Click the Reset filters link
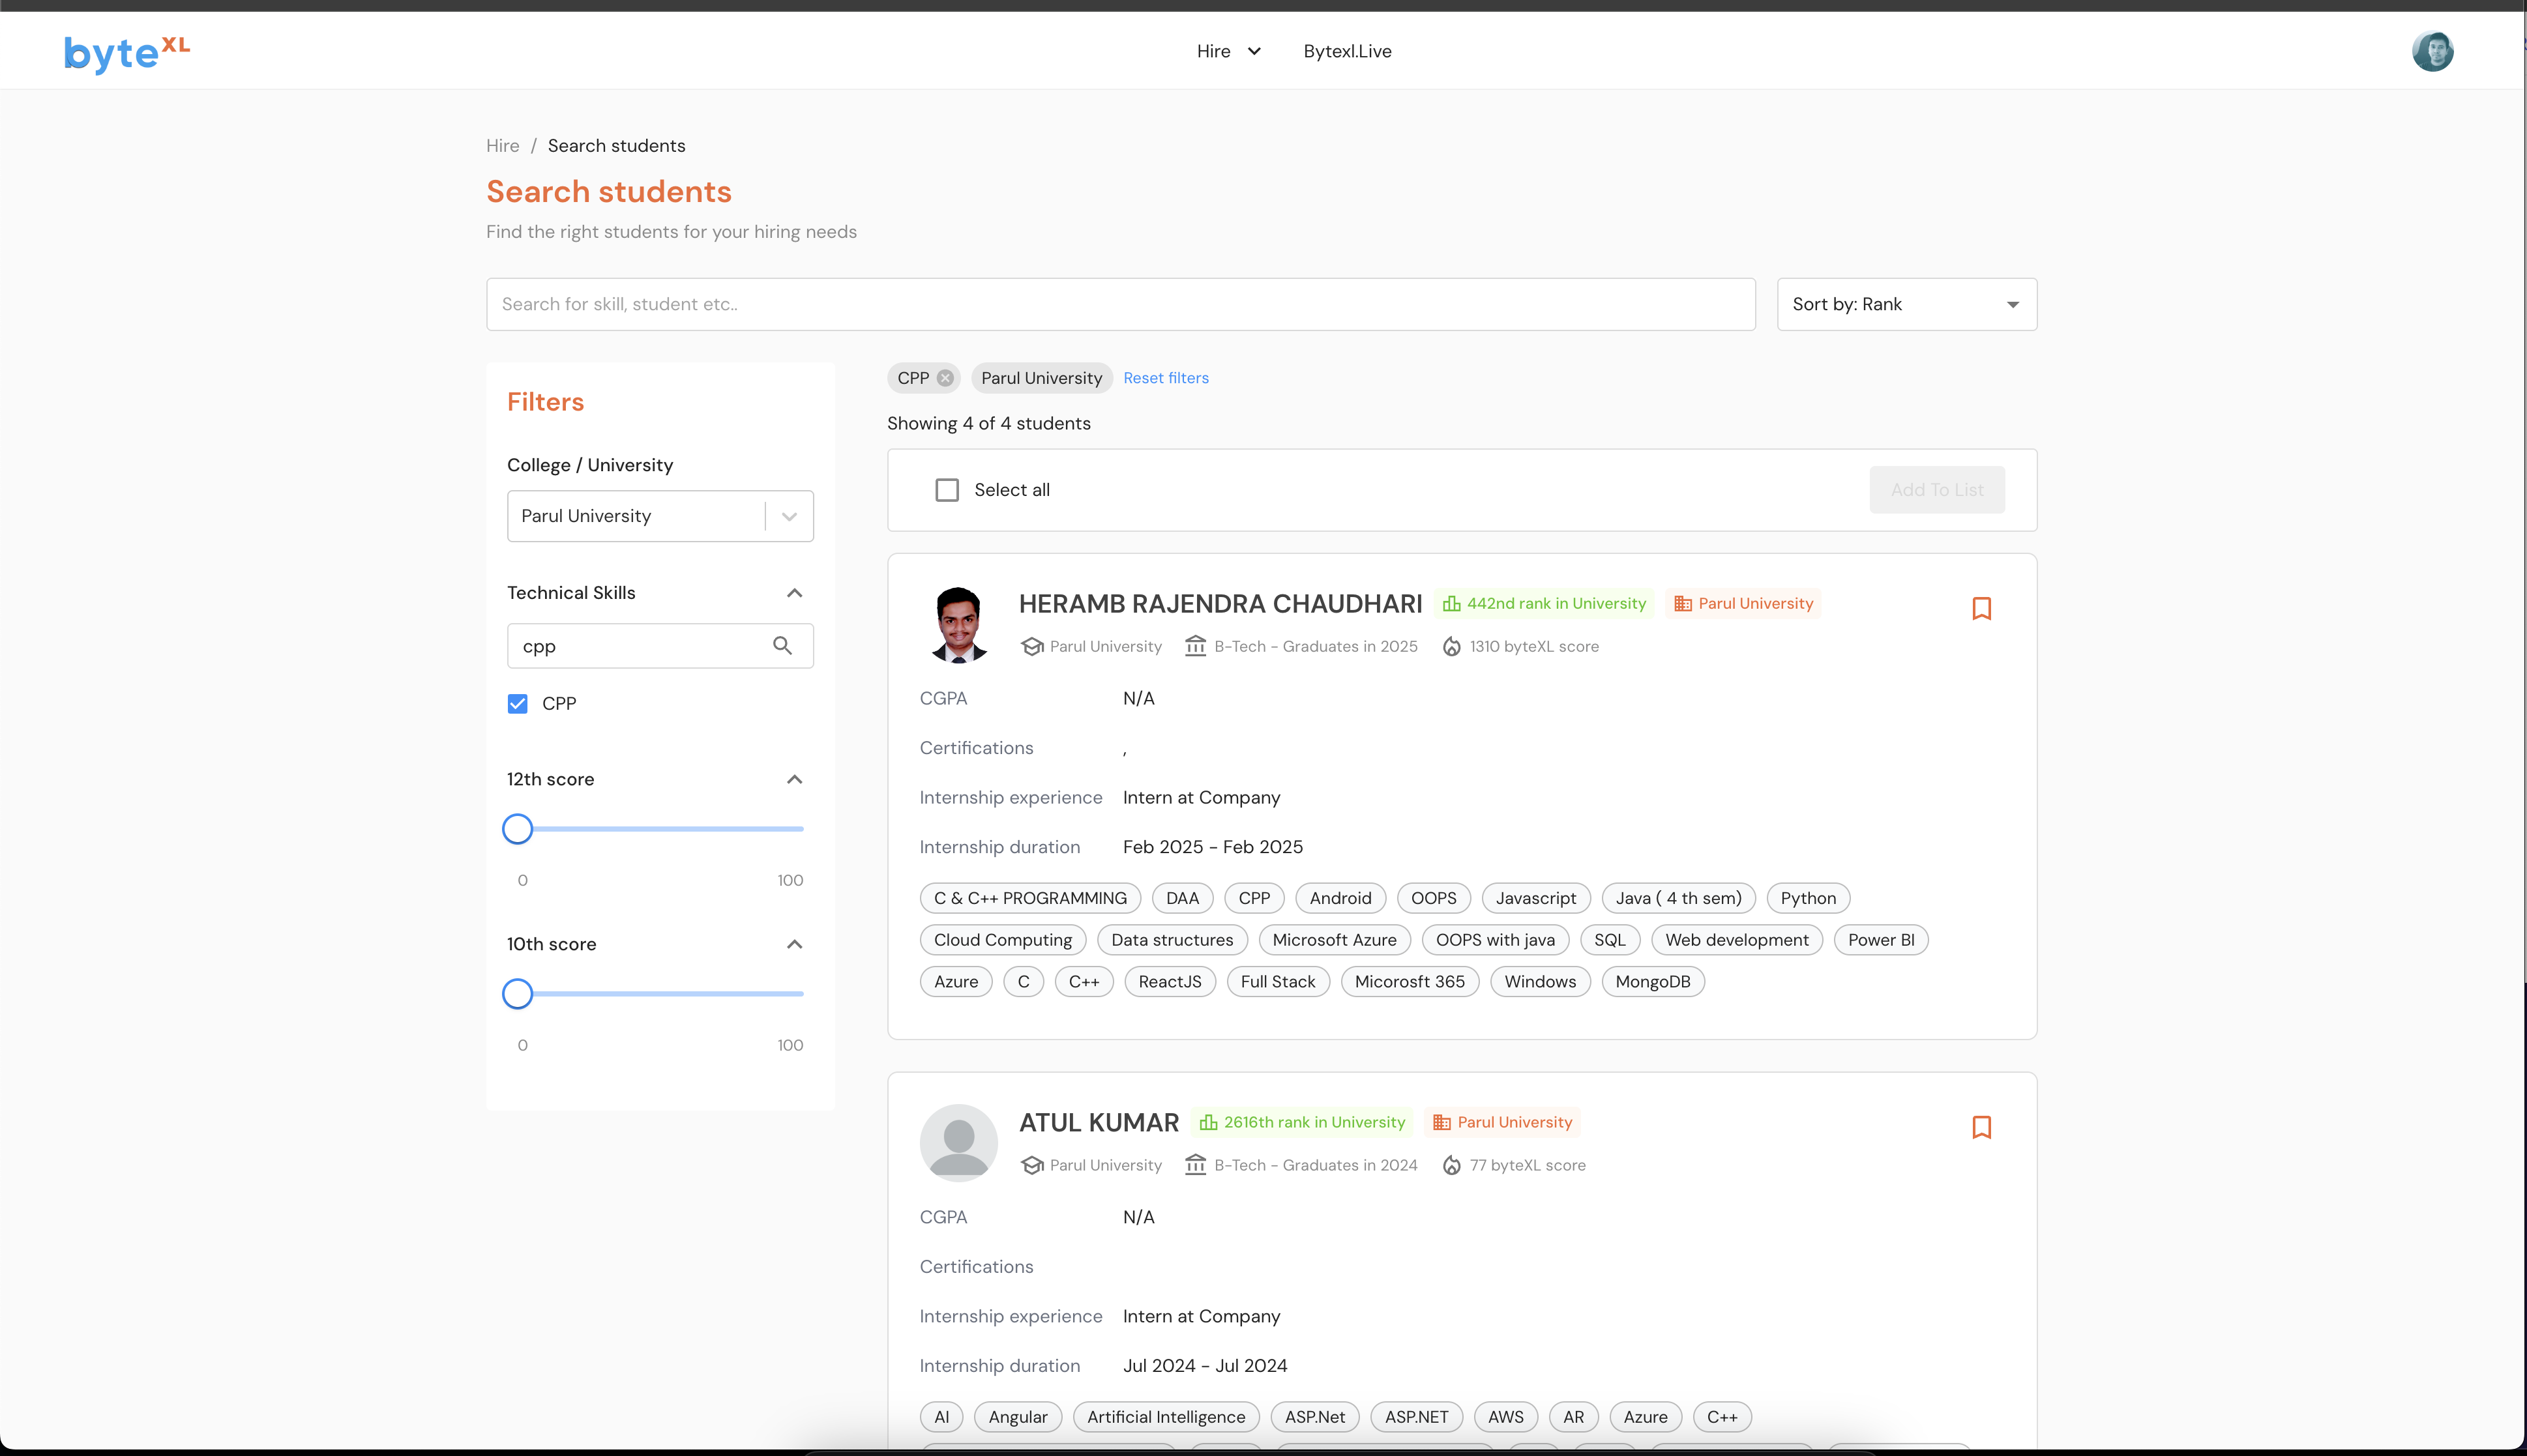 click(x=1165, y=378)
